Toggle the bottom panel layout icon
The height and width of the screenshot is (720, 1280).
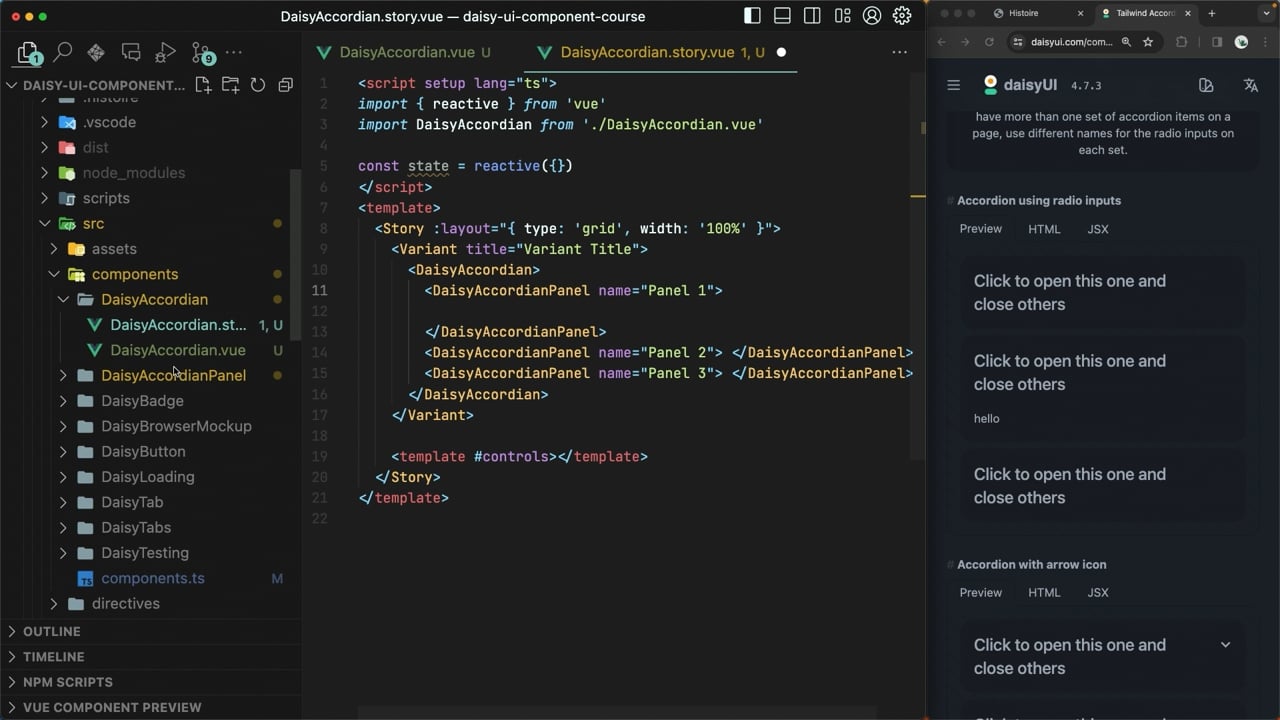[x=783, y=16]
